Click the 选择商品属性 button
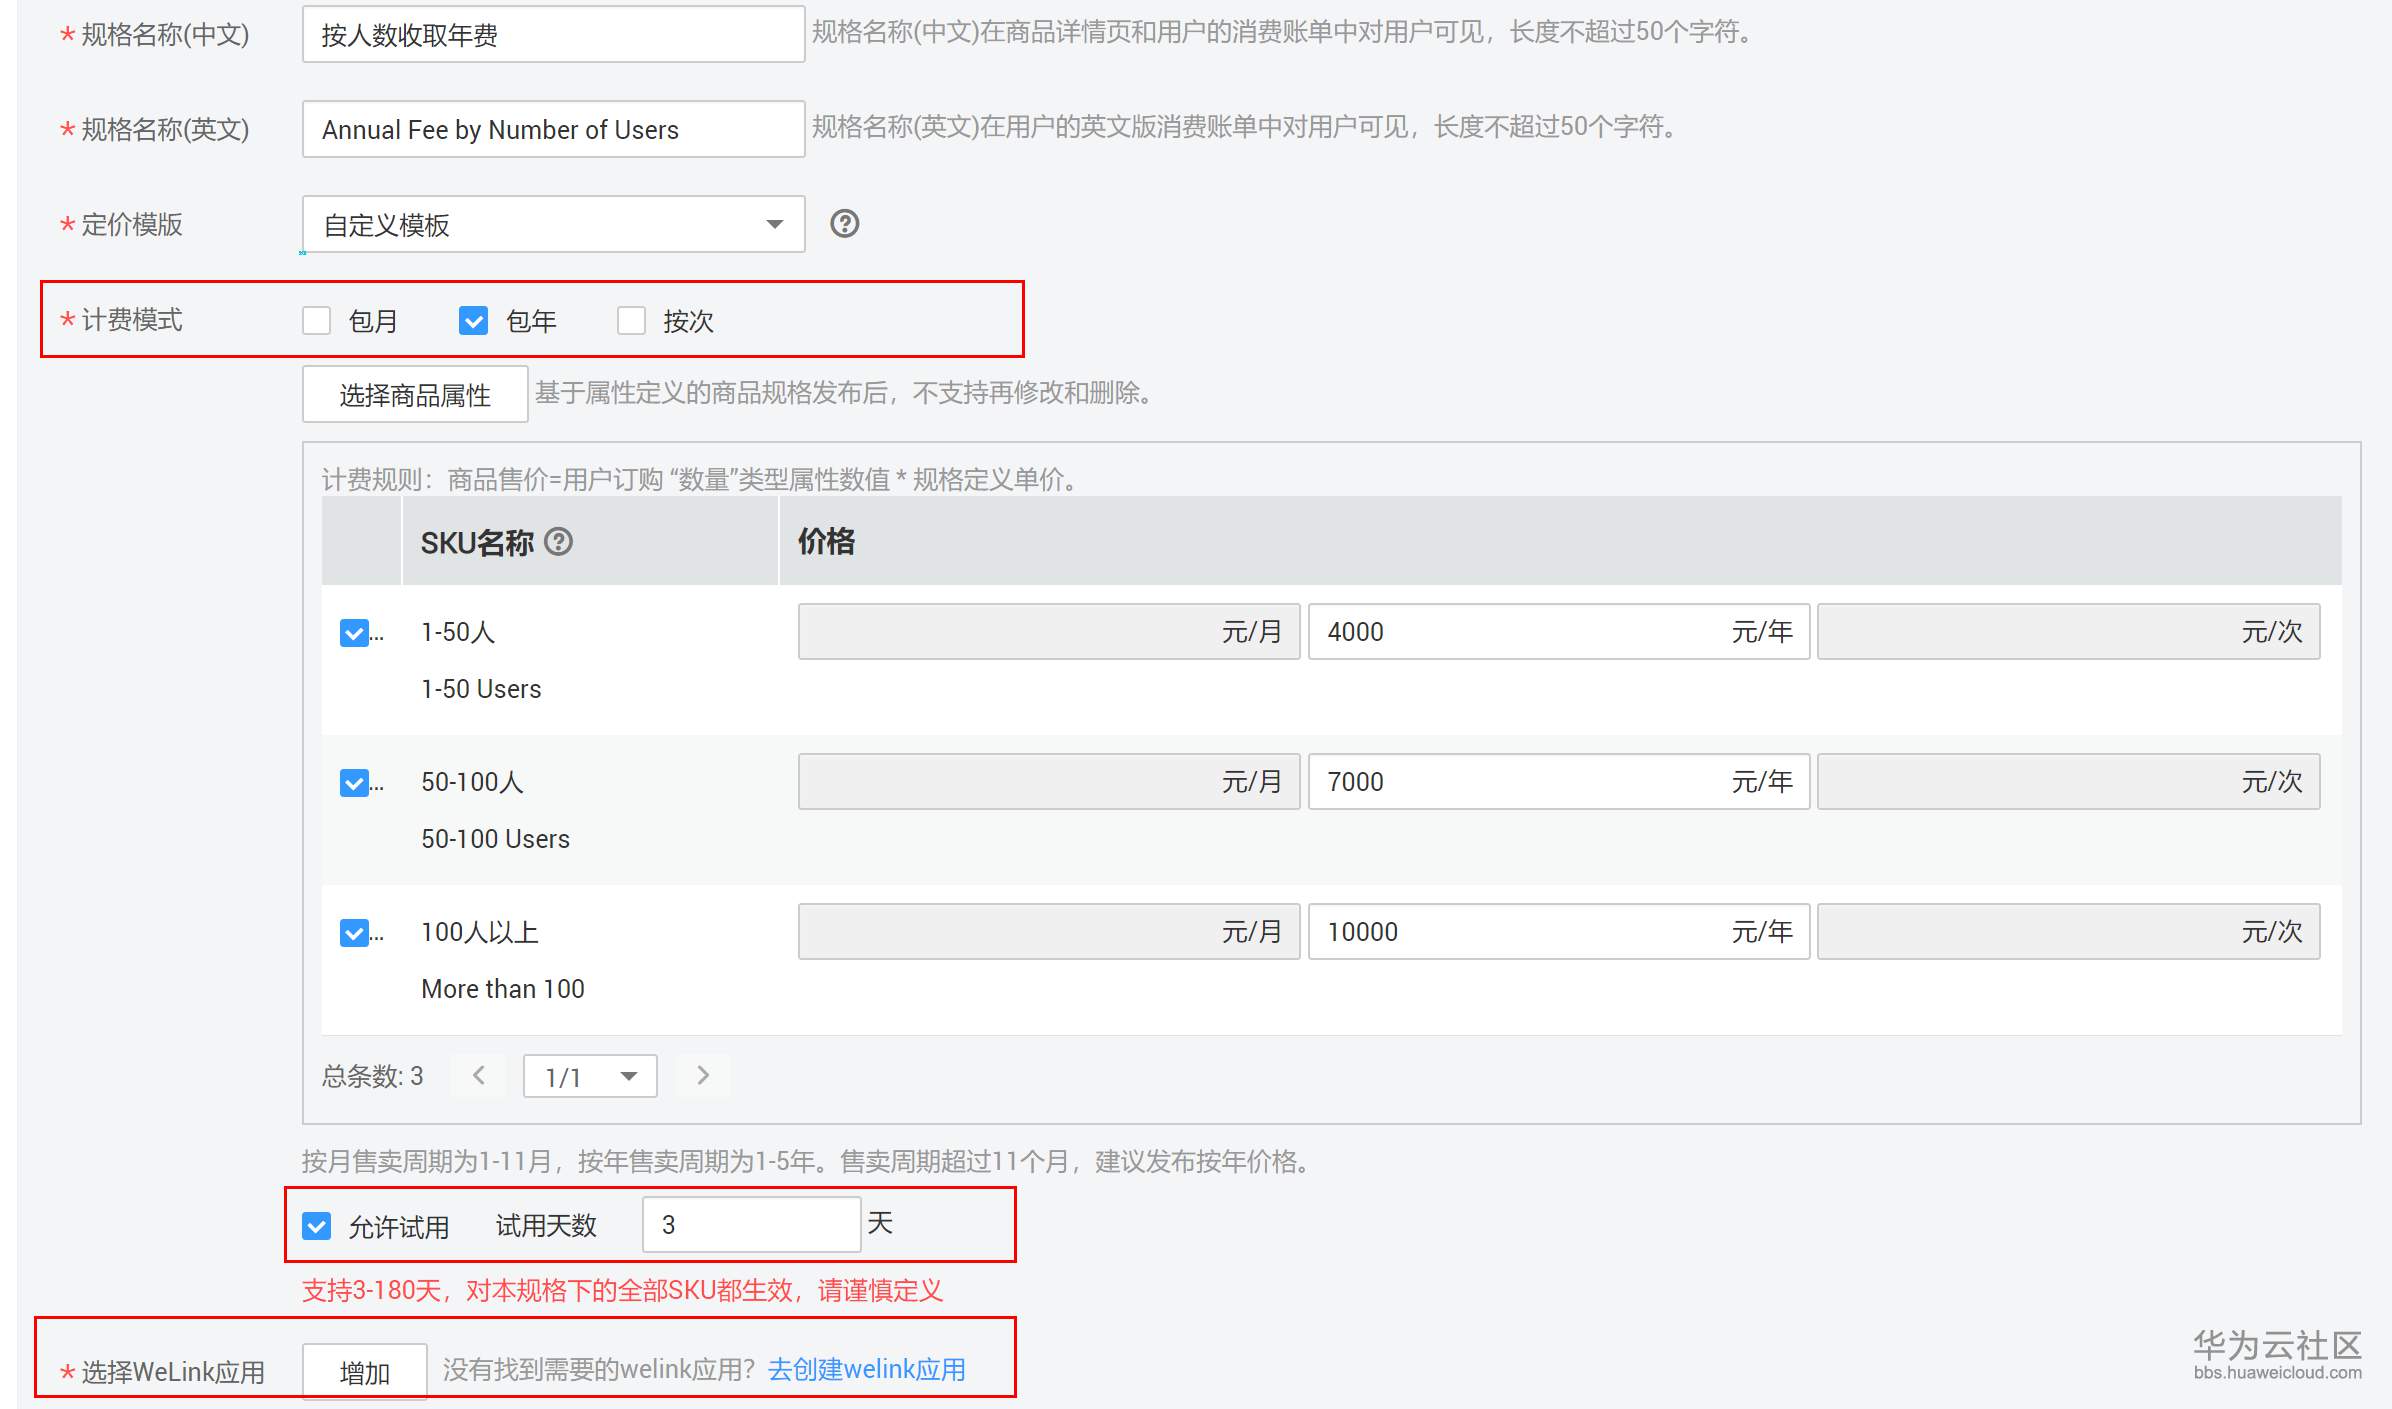Viewport: 2392px width, 1409px height. (x=415, y=395)
